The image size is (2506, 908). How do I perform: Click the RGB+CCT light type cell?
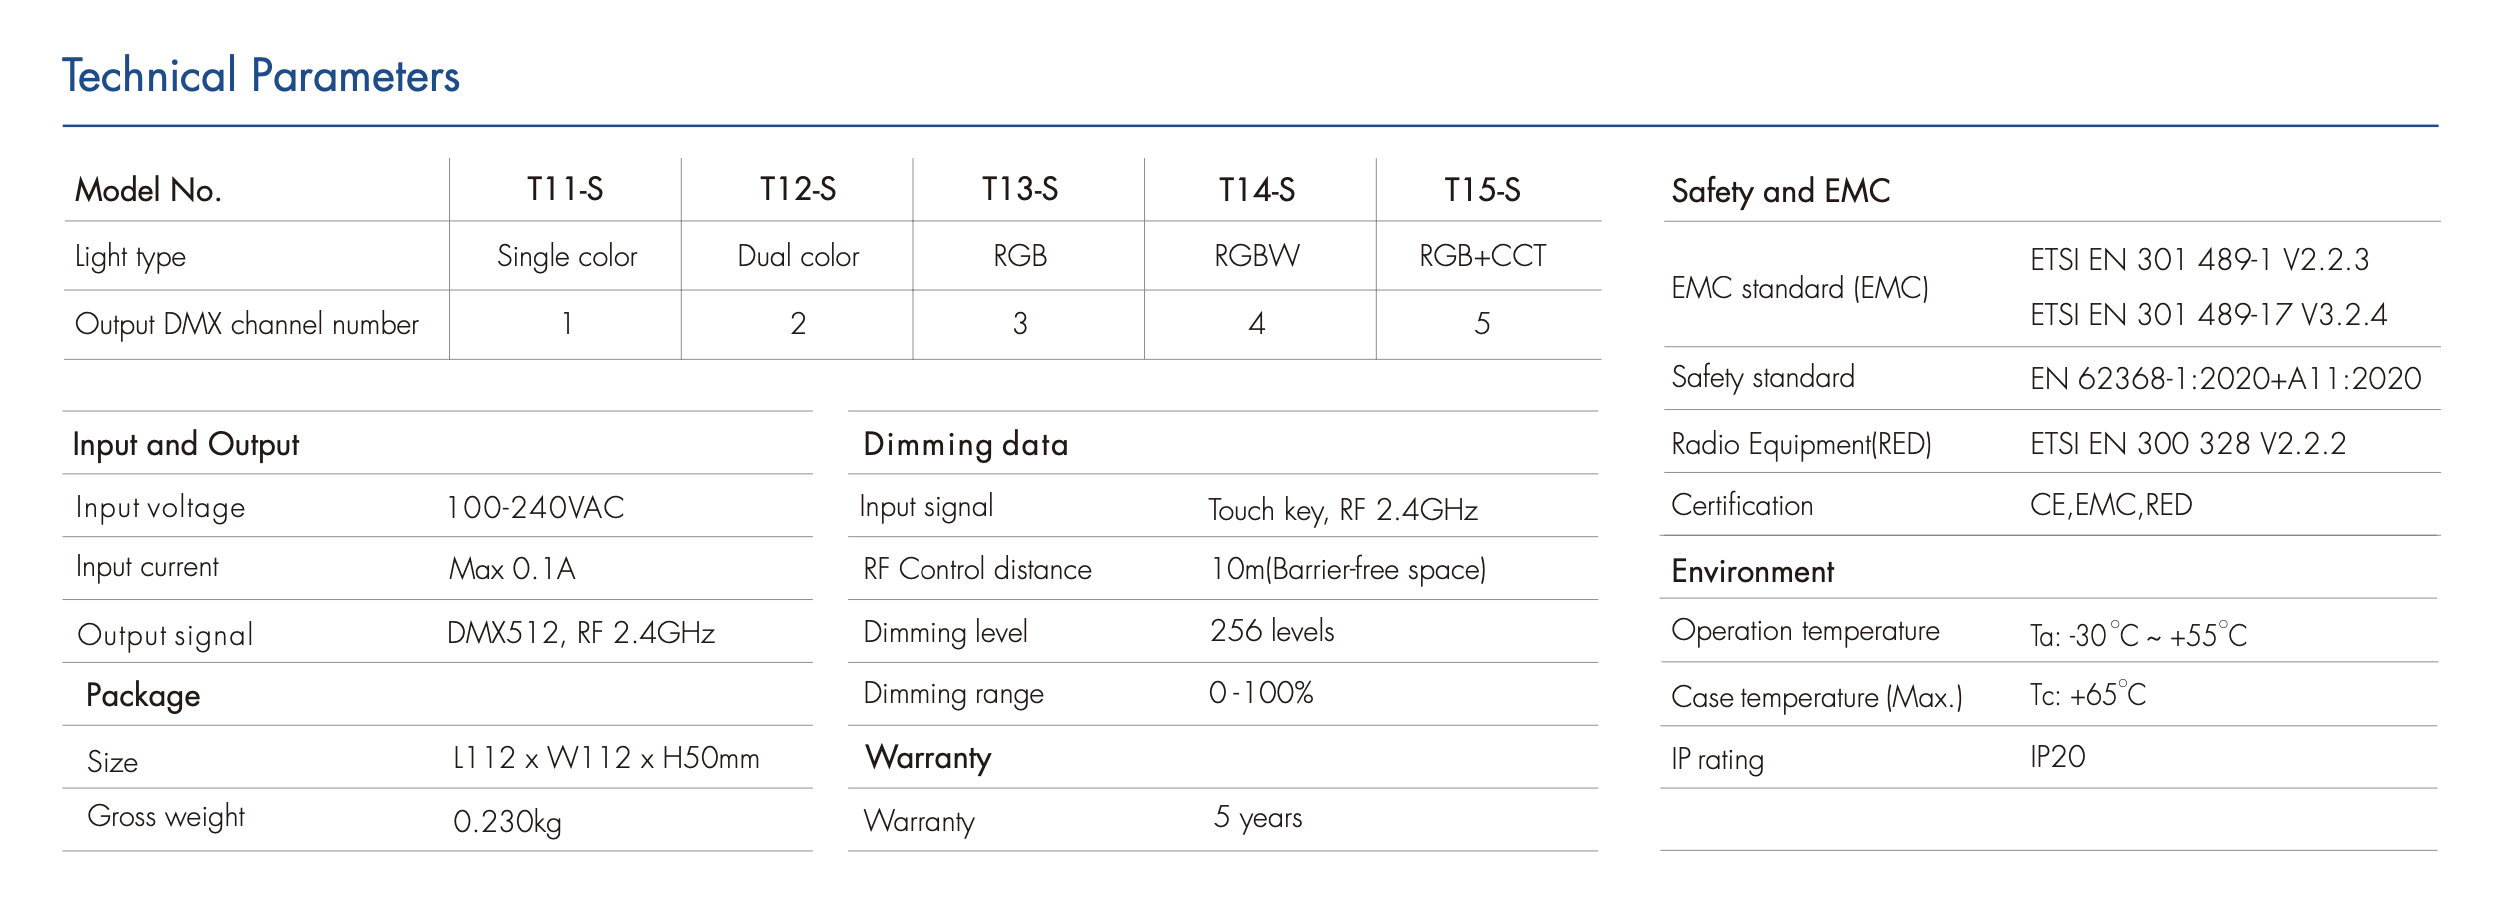[1482, 256]
